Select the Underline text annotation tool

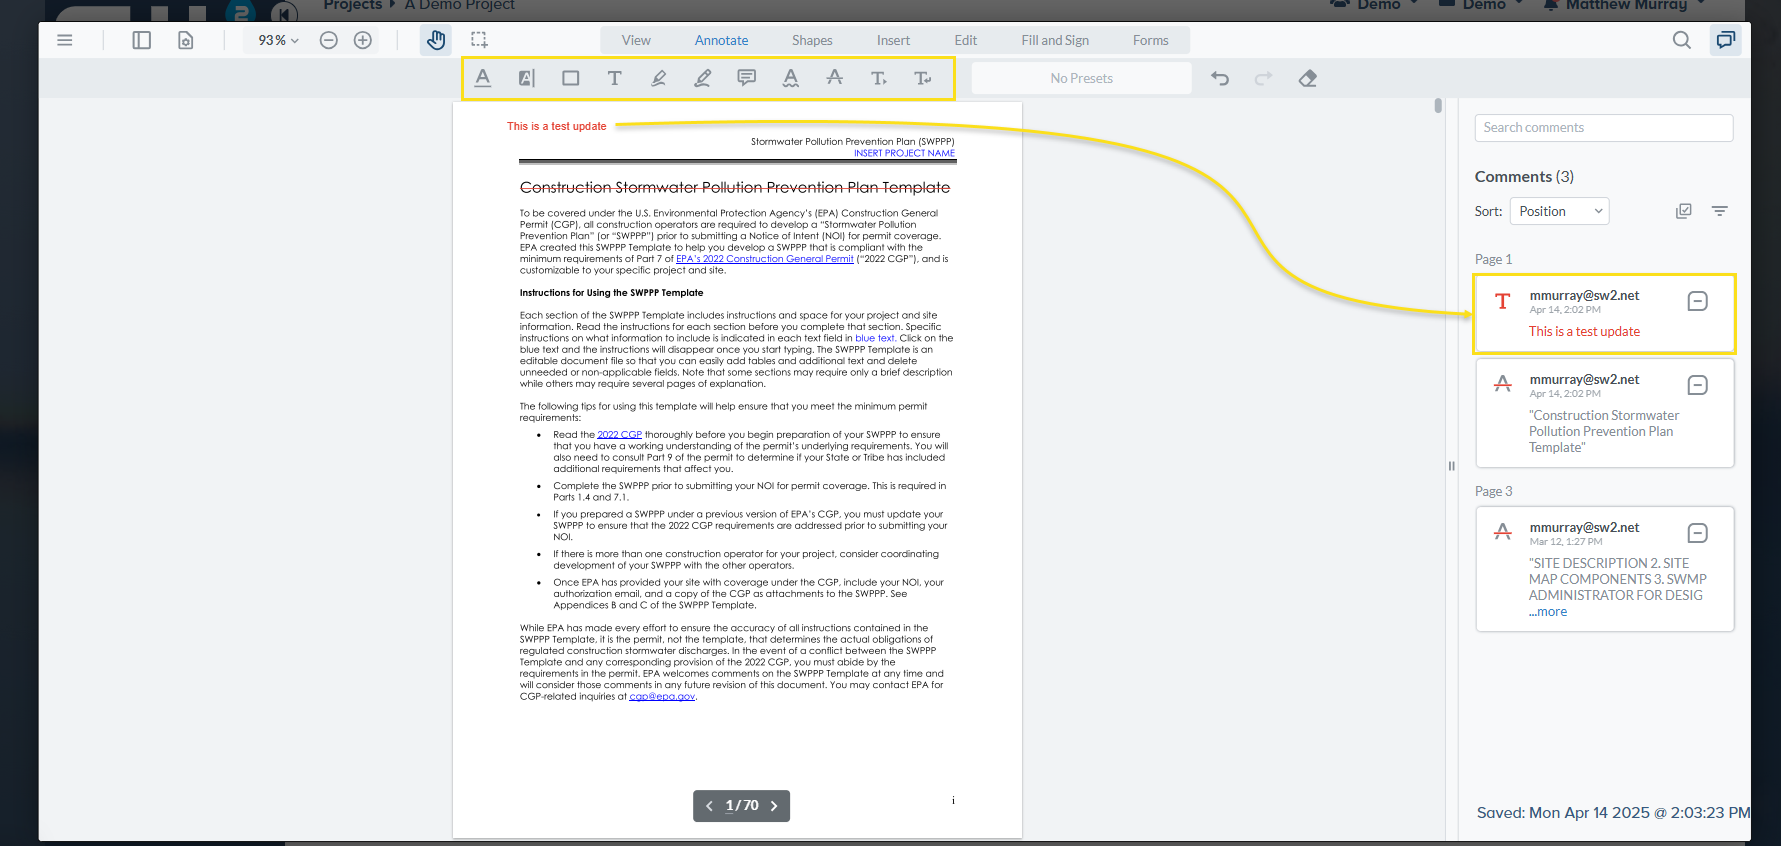(x=483, y=78)
